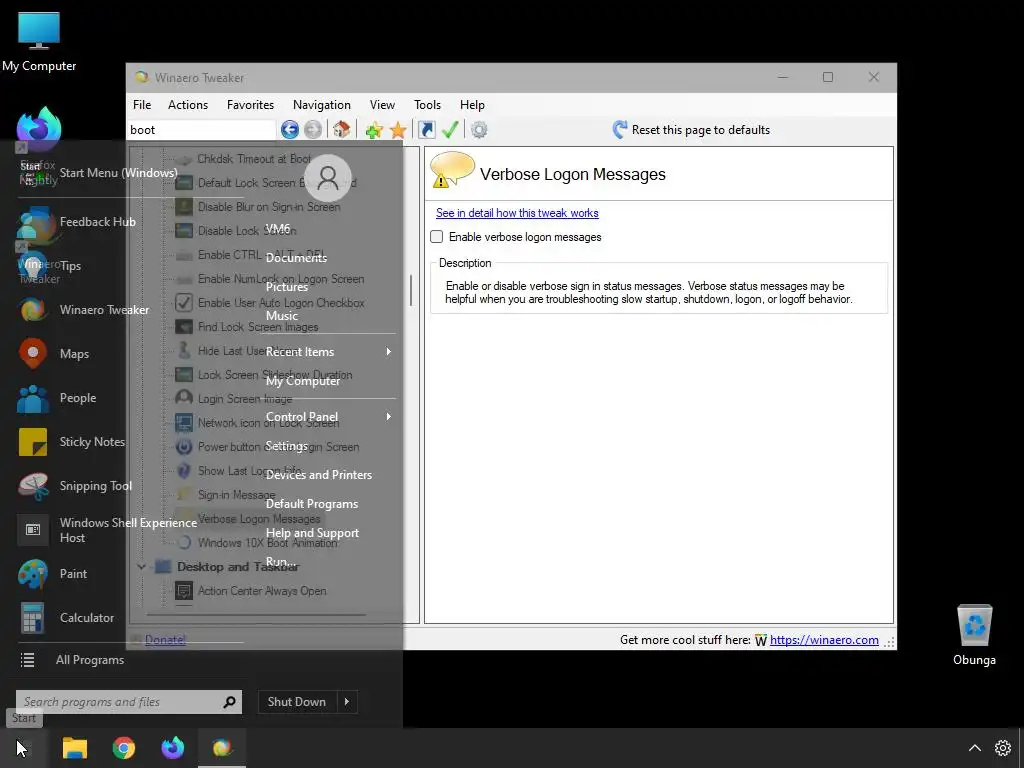The height and width of the screenshot is (768, 1024).
Task: Open the system tray settings gear
Action: [1002, 748]
